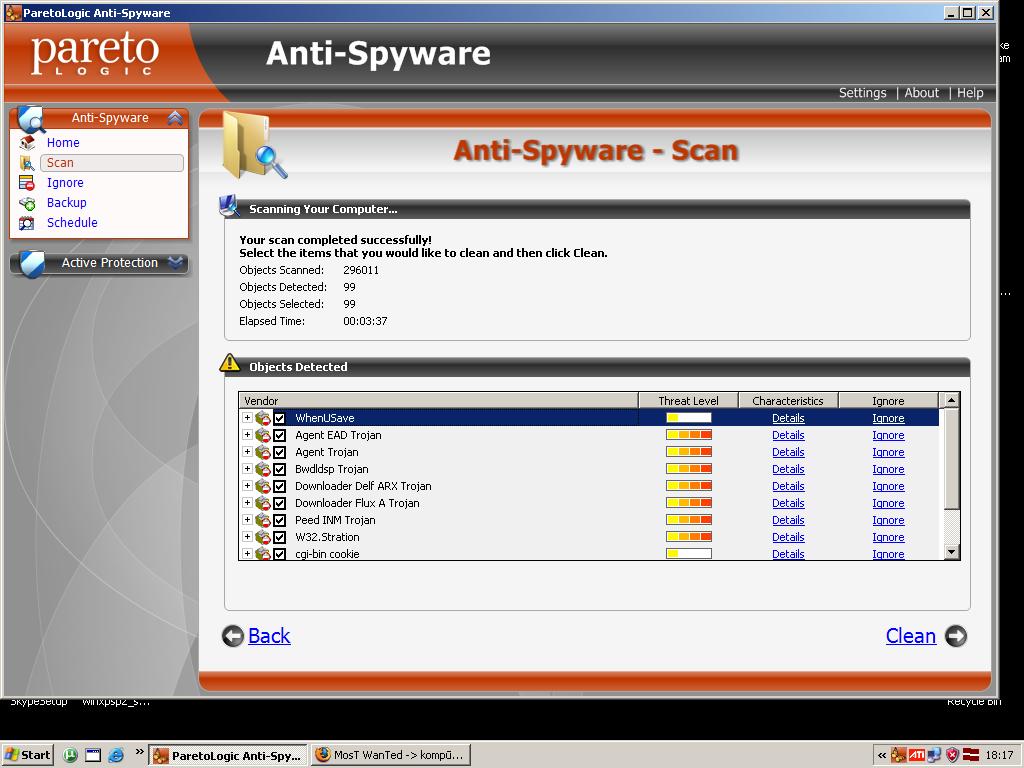Expand the Peed INM Trojan entry
Screen dimensions: 1024x768
pos(247,520)
